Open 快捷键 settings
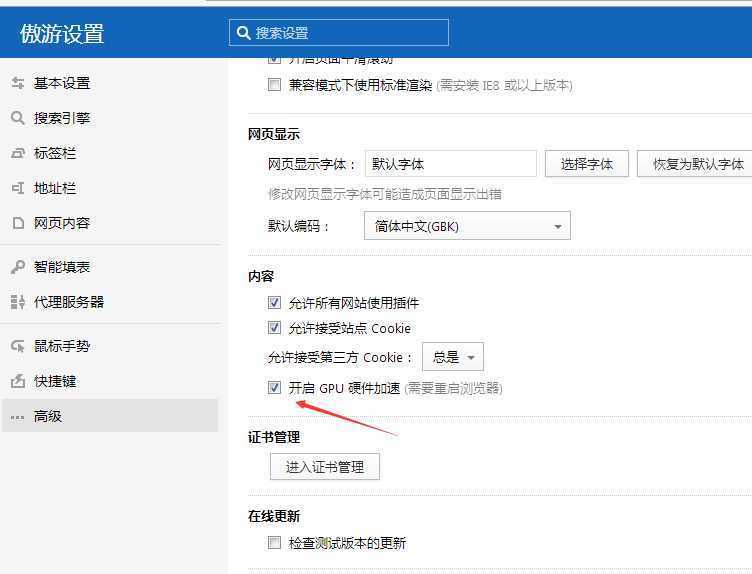The height and width of the screenshot is (574, 752). click(x=55, y=381)
